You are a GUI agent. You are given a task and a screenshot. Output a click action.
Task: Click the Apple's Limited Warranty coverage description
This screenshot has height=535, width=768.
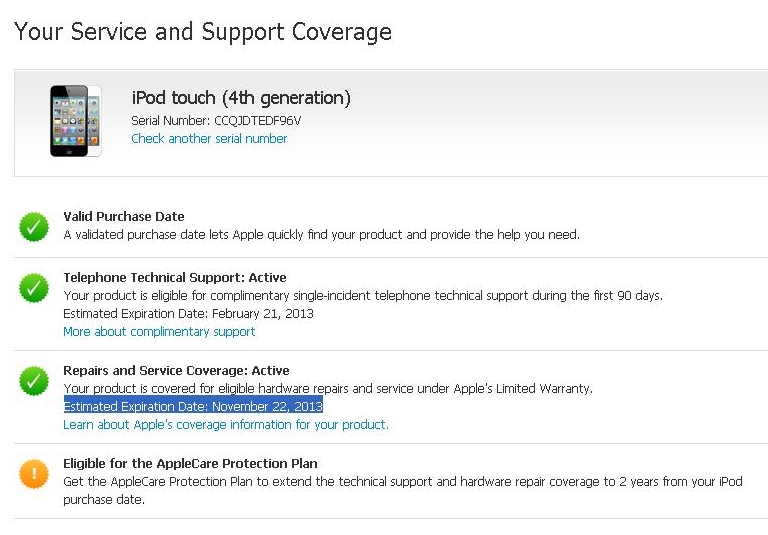328,388
